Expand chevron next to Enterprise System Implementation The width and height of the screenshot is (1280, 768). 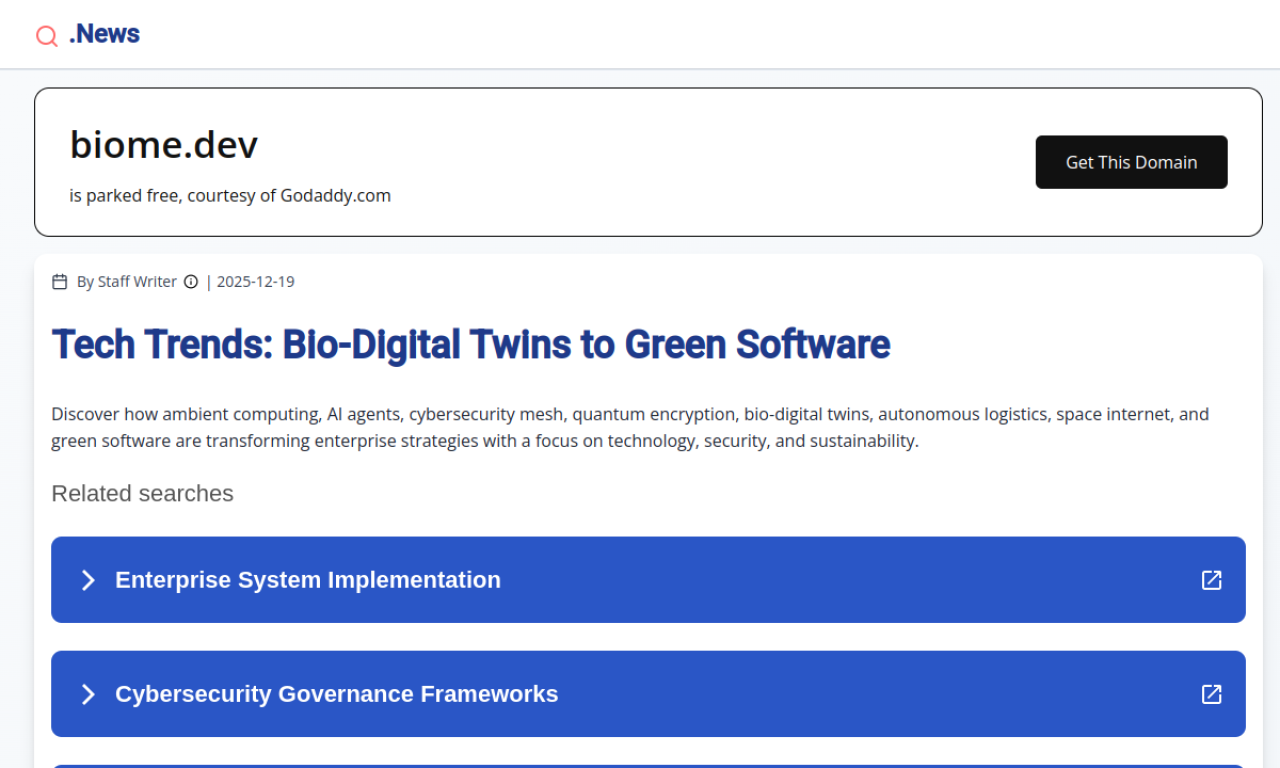click(x=88, y=580)
